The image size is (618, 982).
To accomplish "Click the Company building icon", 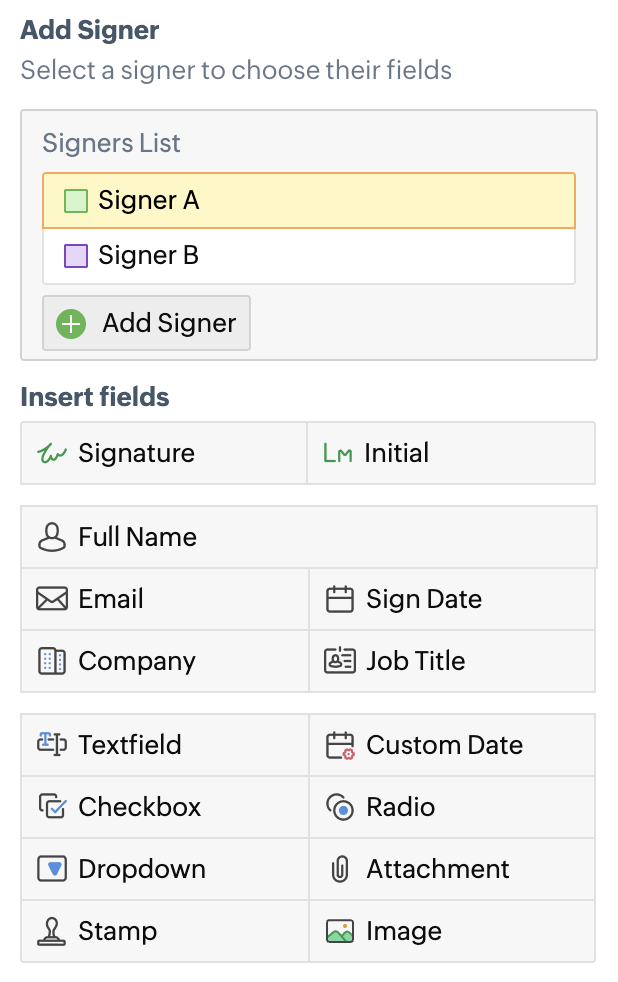I will [x=51, y=661].
